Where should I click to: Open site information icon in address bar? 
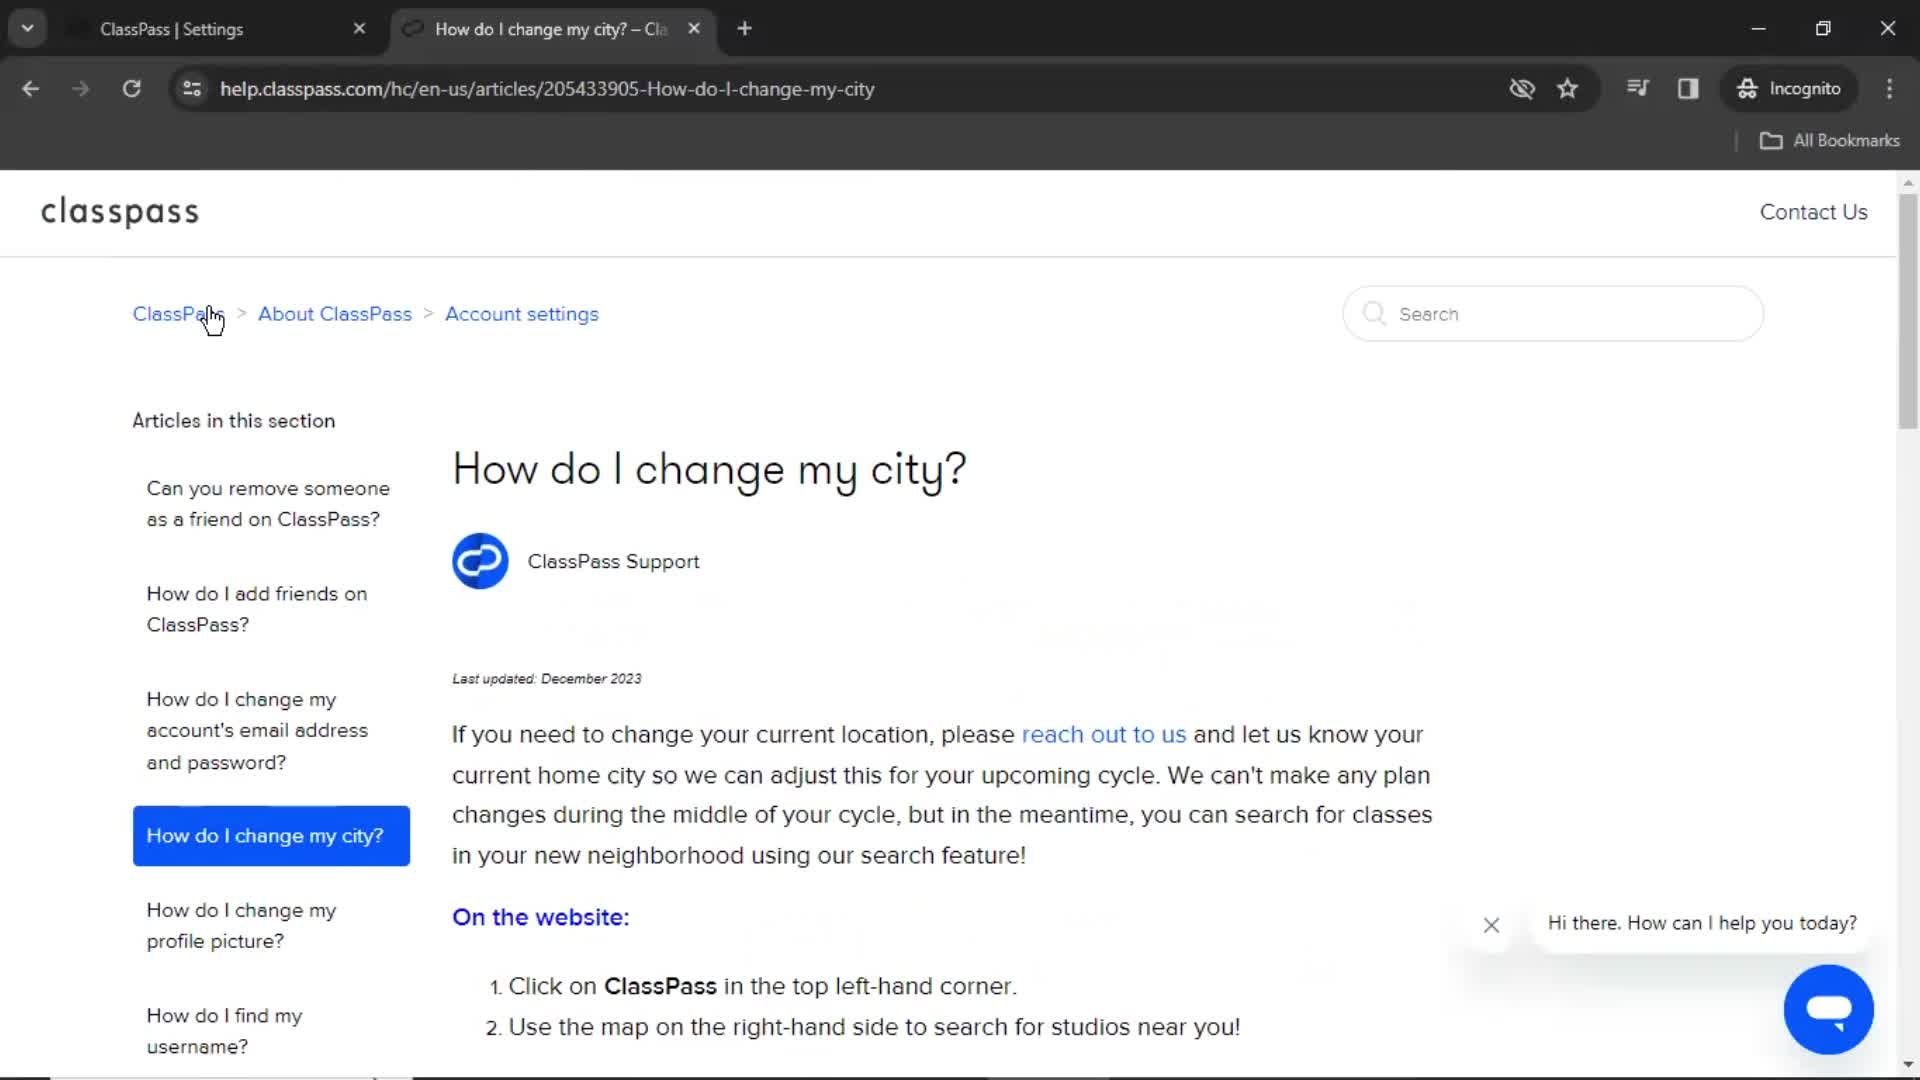pos(192,89)
